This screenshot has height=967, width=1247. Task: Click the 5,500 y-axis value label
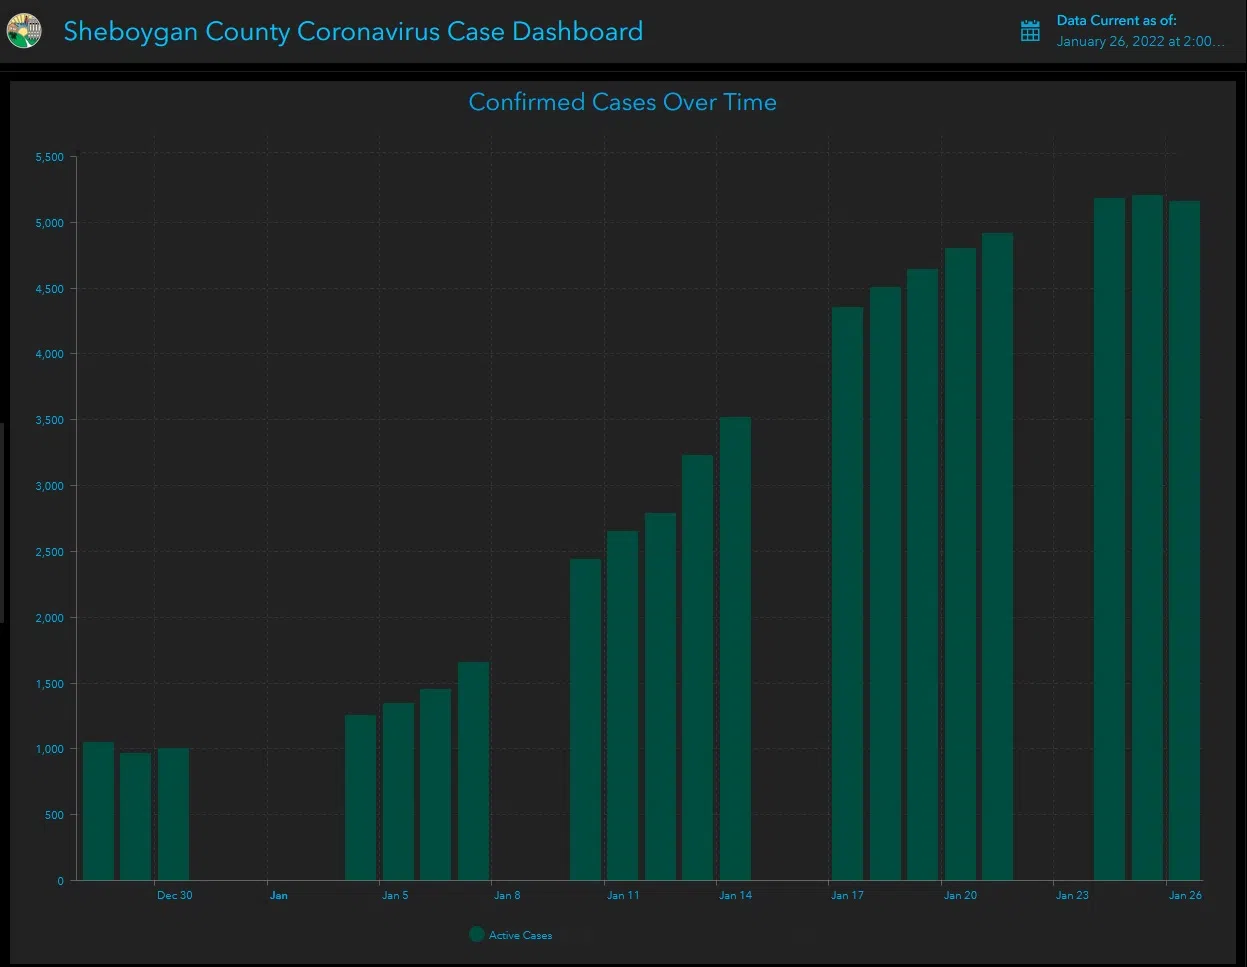49,157
